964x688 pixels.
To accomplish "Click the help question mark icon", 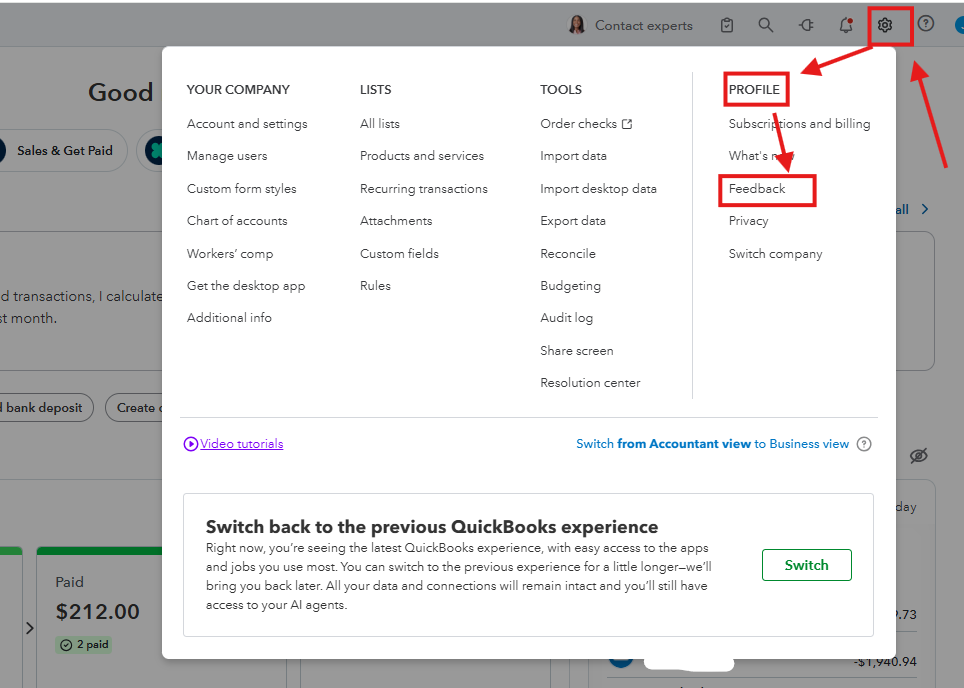I will tap(925, 23).
